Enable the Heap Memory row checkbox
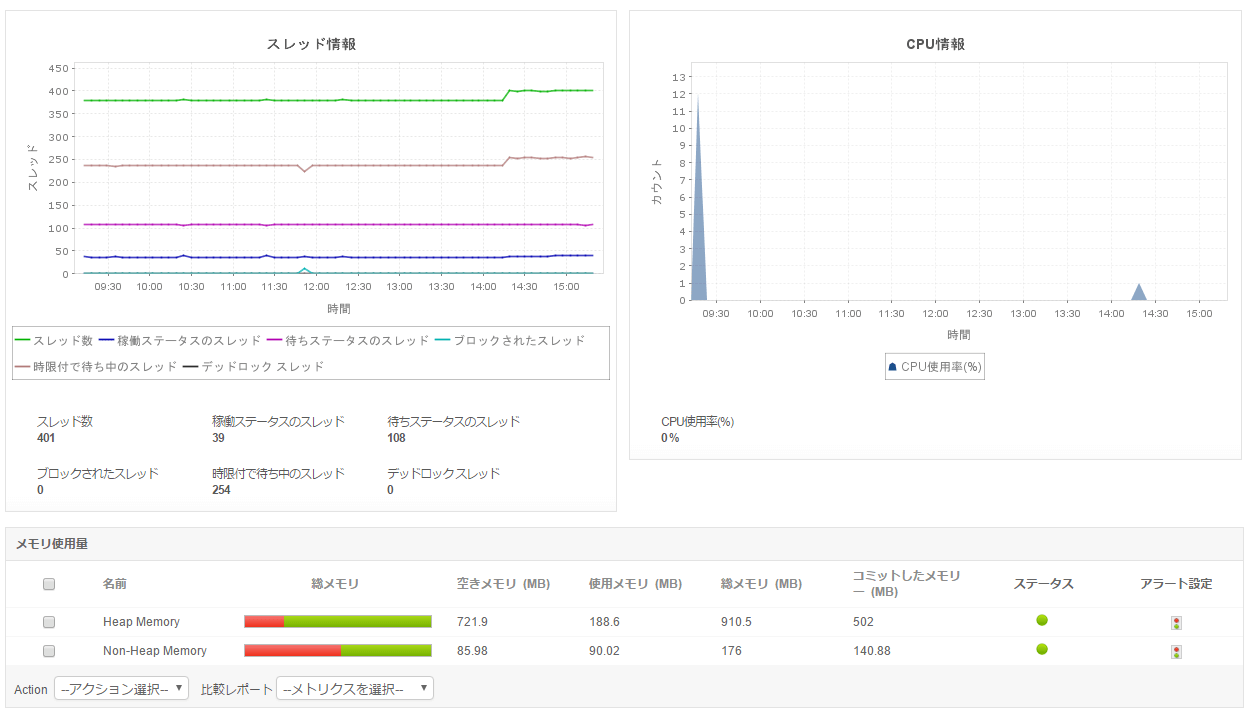 [x=48, y=621]
